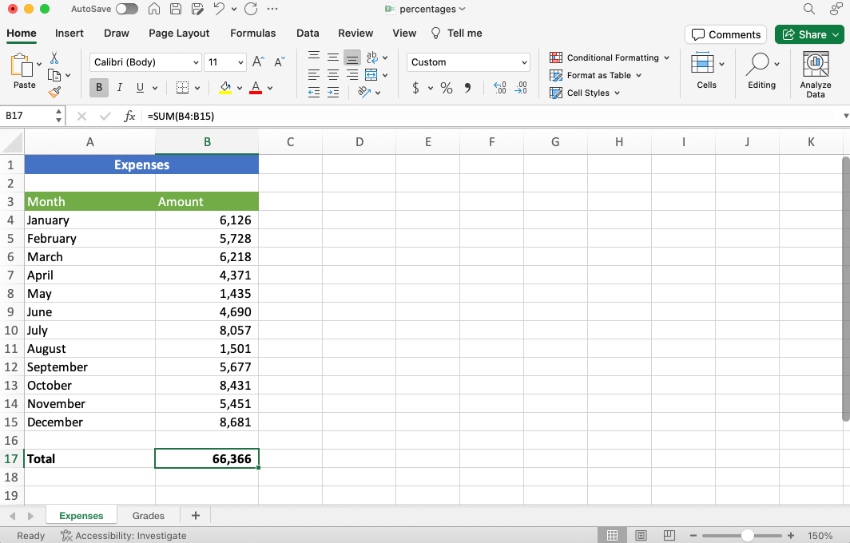Image resolution: width=850 pixels, height=543 pixels.
Task: Click the Undo arrow icon
Action: pos(218,9)
